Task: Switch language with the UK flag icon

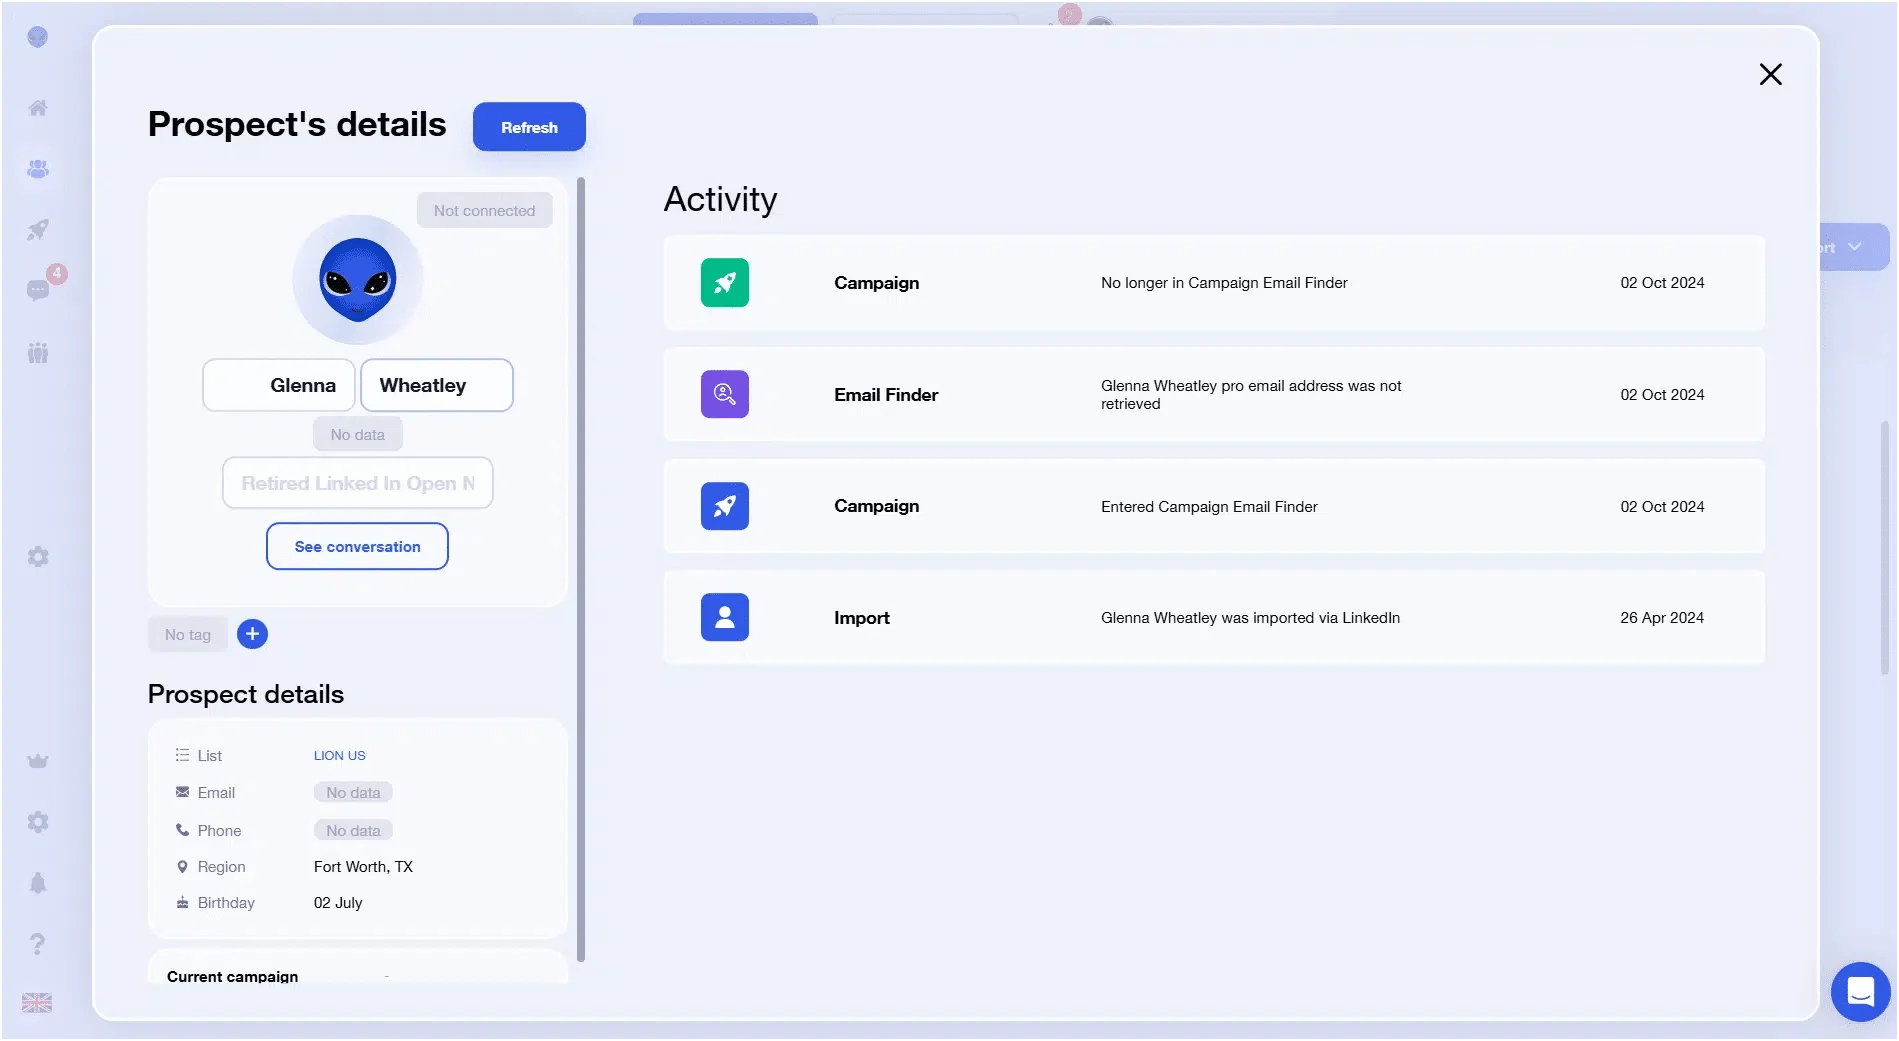Action: pyautogui.click(x=37, y=1003)
